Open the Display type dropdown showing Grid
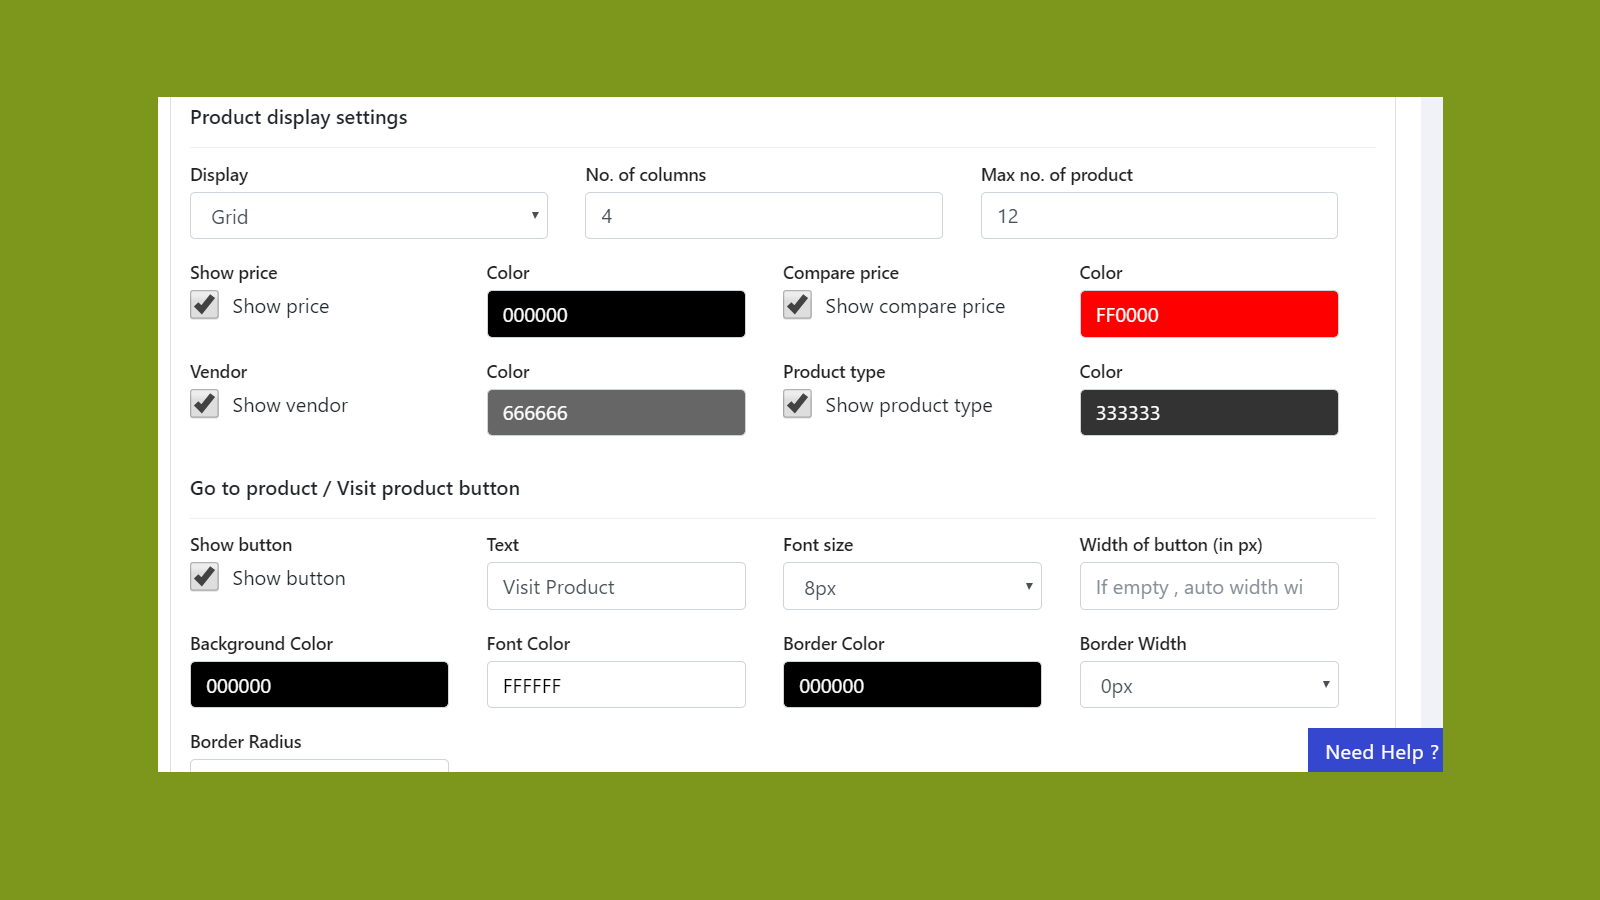This screenshot has width=1600, height=900. click(x=368, y=215)
